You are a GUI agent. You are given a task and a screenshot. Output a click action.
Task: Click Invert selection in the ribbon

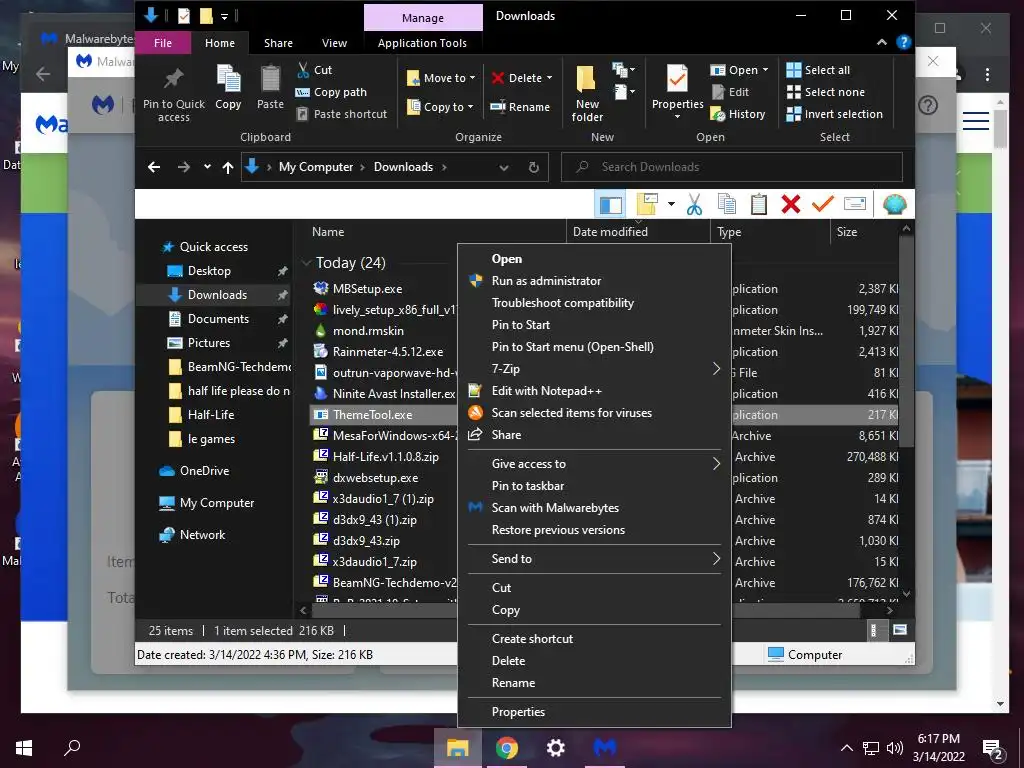(x=835, y=114)
